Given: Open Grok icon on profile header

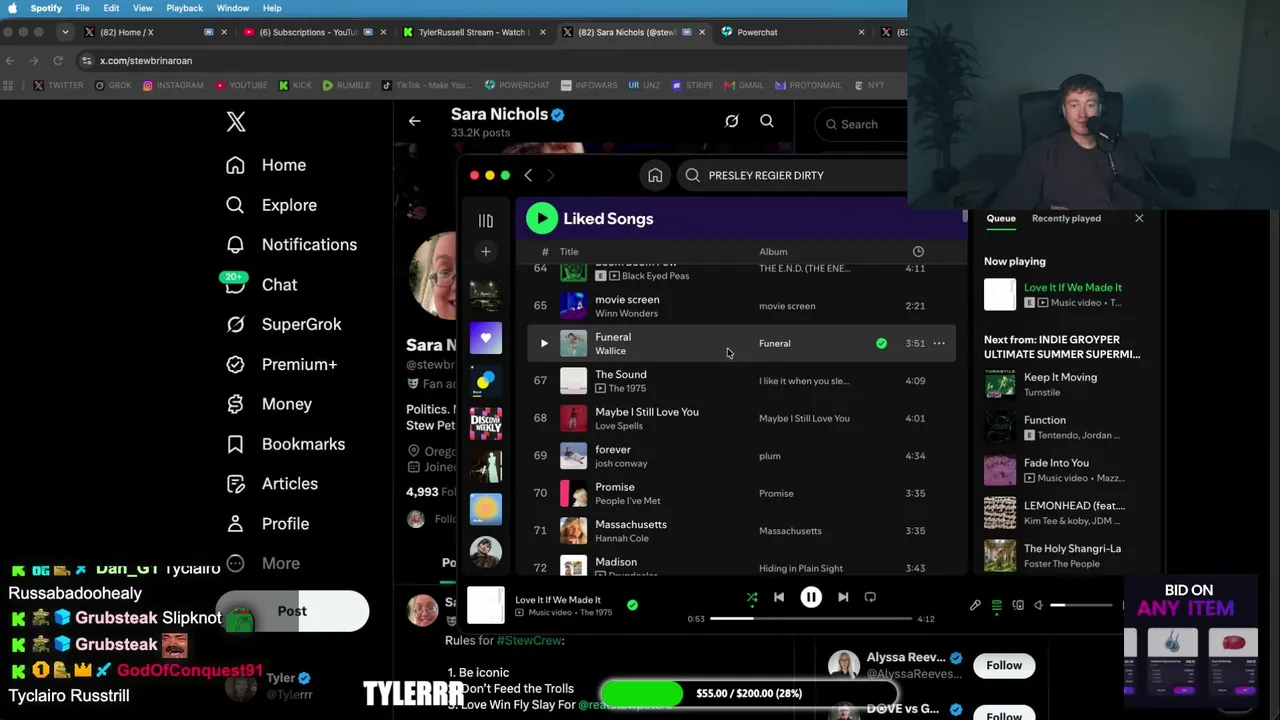Looking at the screenshot, I should click(x=732, y=122).
